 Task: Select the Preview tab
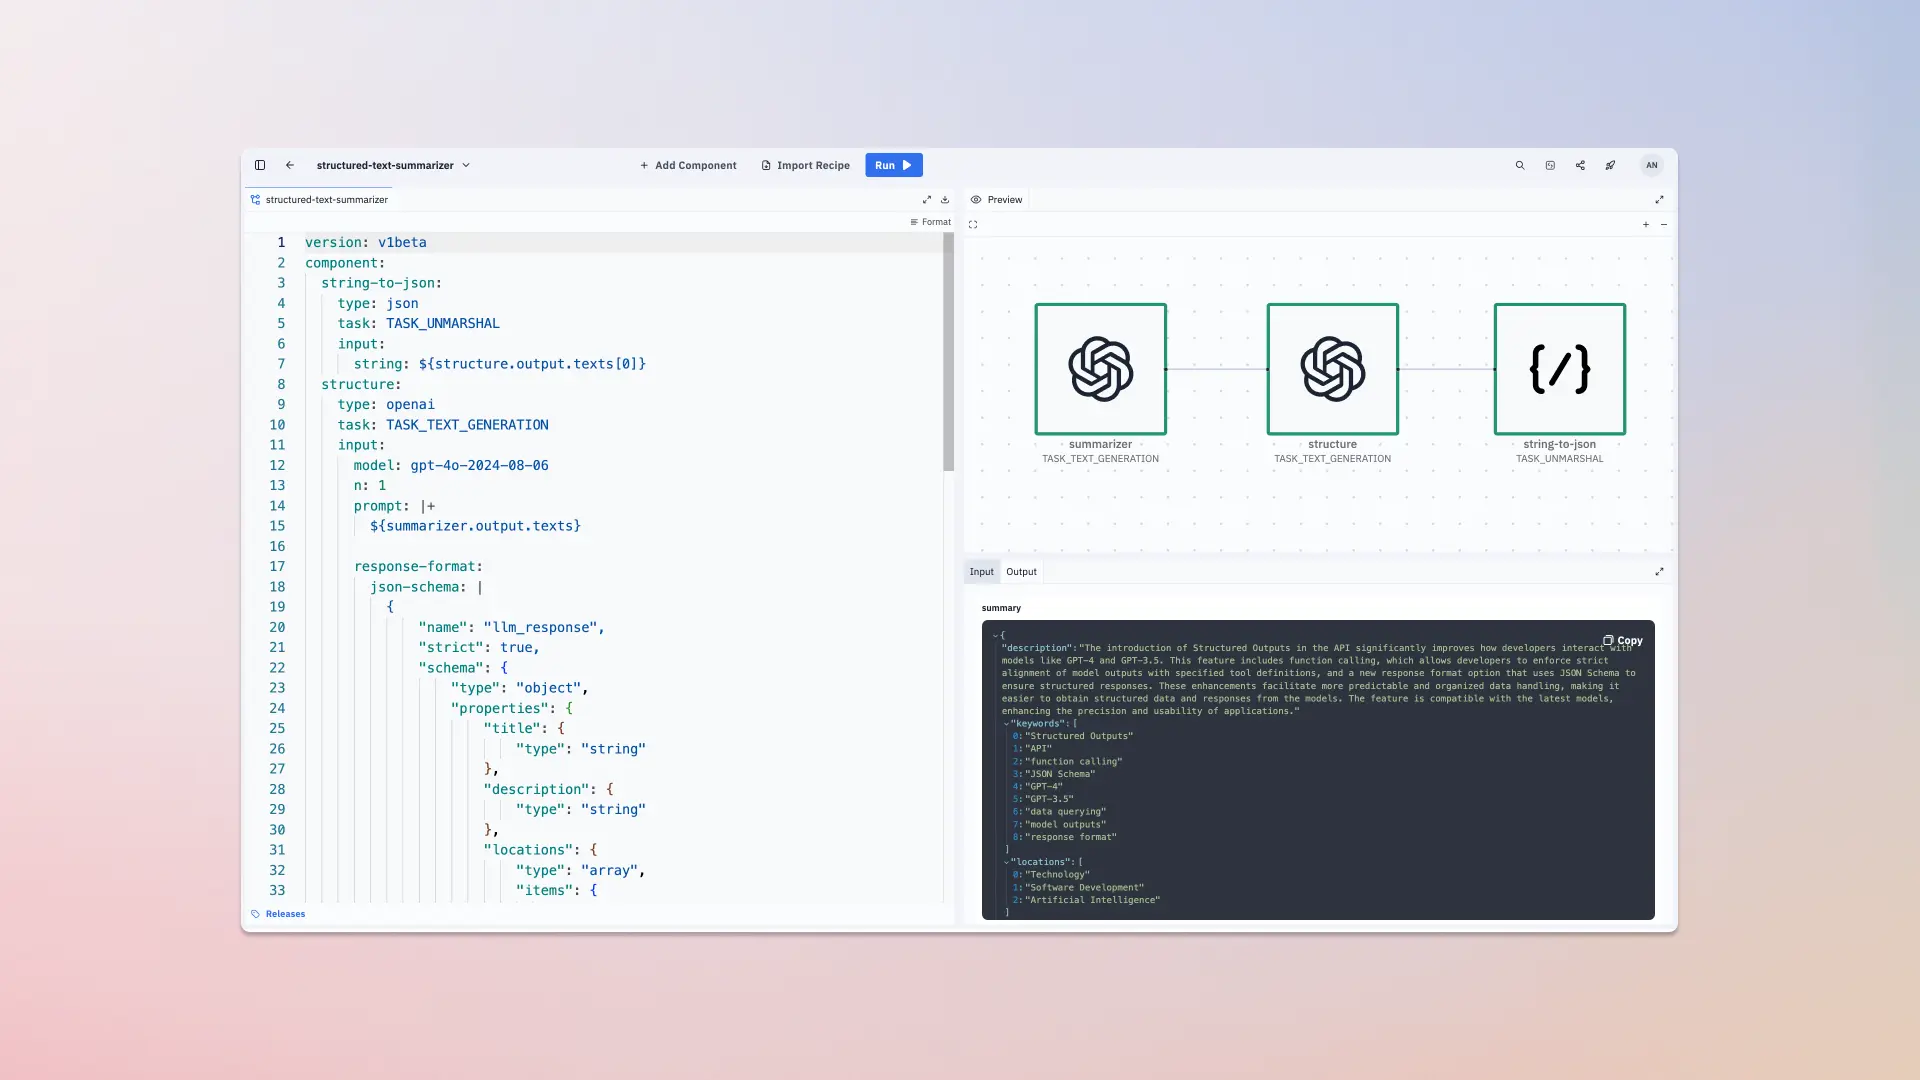point(997,200)
